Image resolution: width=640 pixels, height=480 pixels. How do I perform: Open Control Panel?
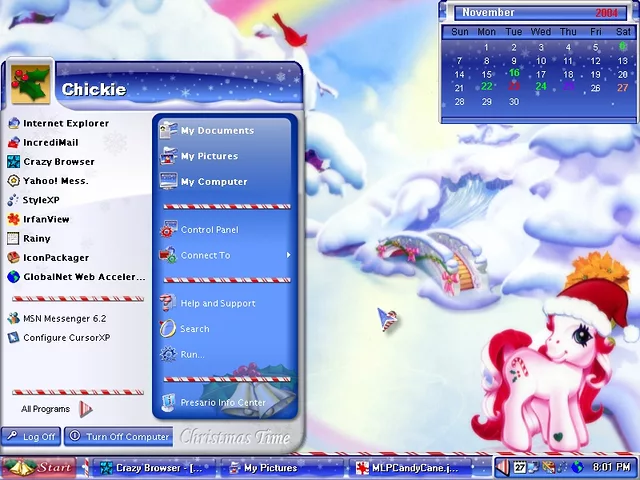199,230
